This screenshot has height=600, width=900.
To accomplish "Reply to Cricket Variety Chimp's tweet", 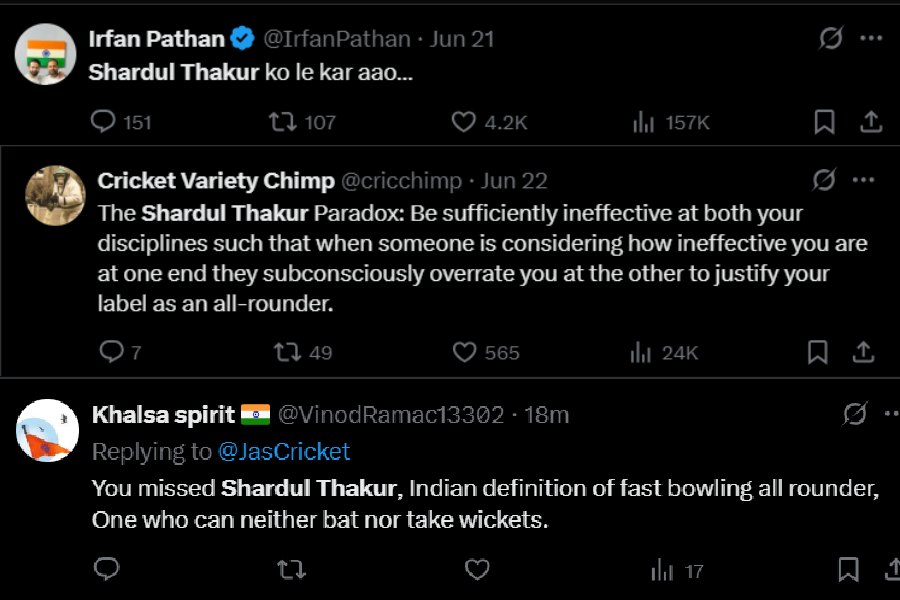I will click(x=112, y=352).
